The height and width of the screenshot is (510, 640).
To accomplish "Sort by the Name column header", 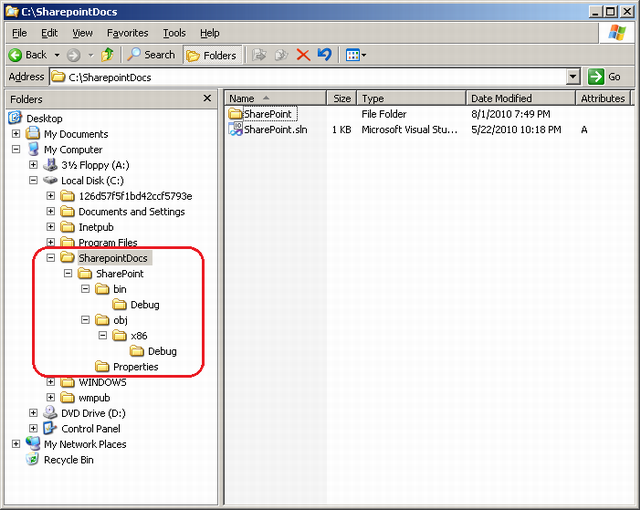I will click(276, 98).
